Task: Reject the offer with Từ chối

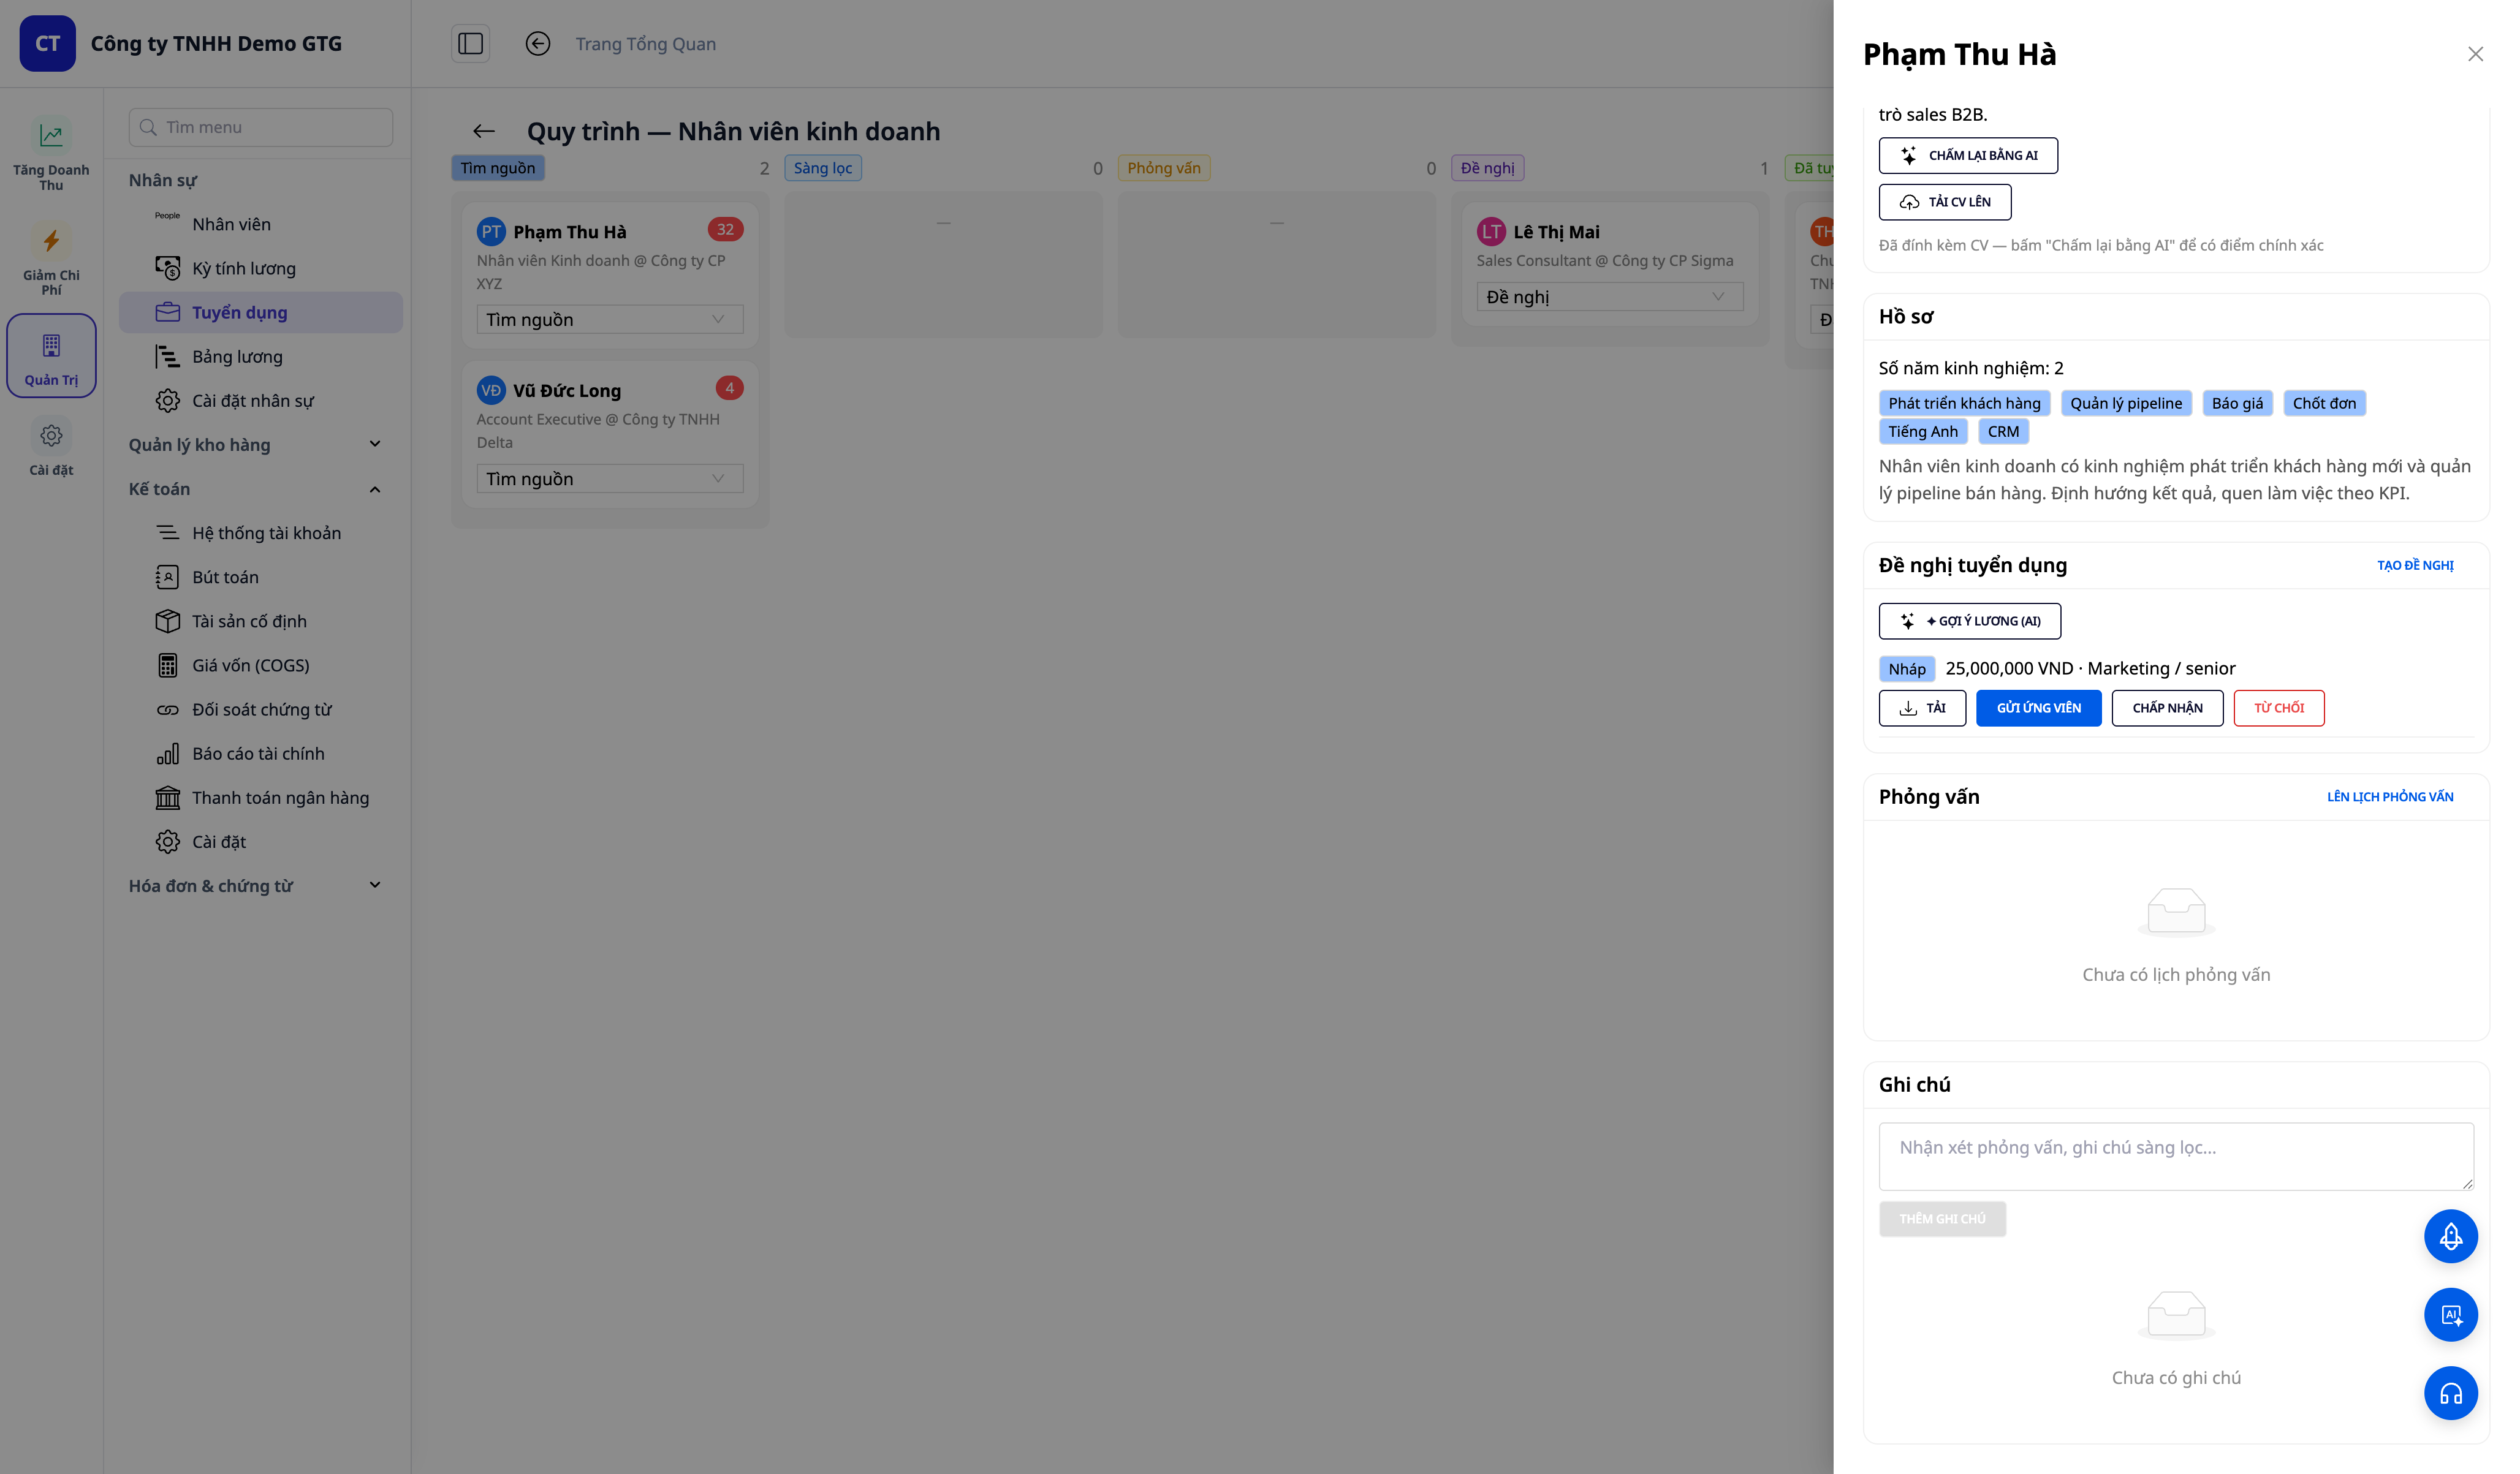Action: click(2279, 708)
